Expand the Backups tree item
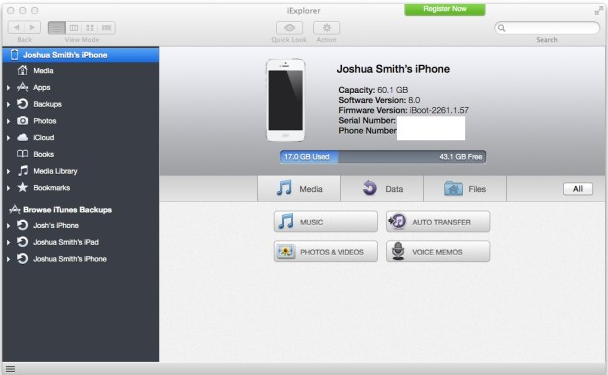Screen dimensions: 608x375 pos(8,104)
